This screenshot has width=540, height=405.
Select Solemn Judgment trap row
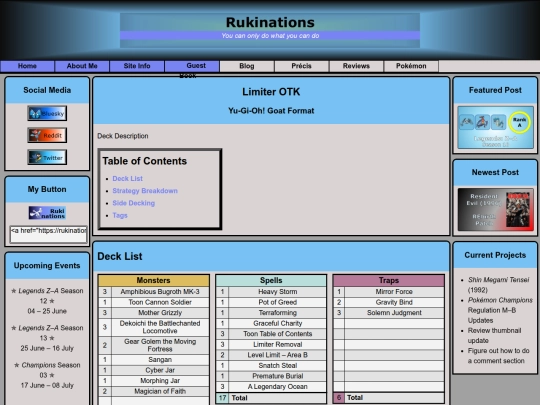(389, 313)
